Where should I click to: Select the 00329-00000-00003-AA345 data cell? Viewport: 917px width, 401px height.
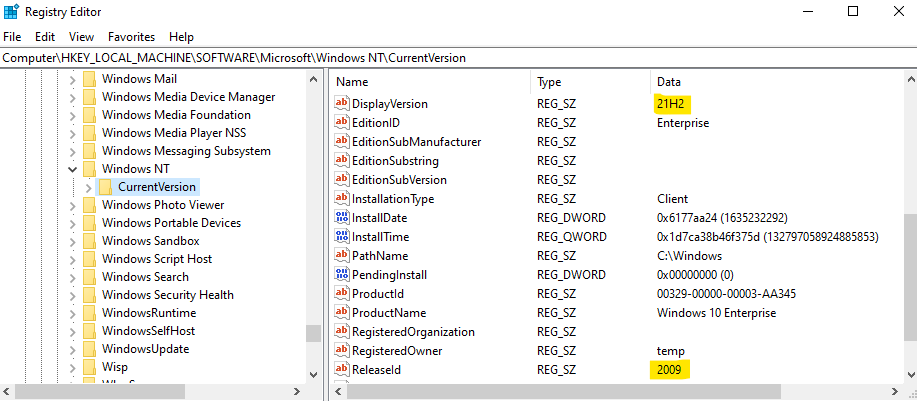[x=726, y=293]
